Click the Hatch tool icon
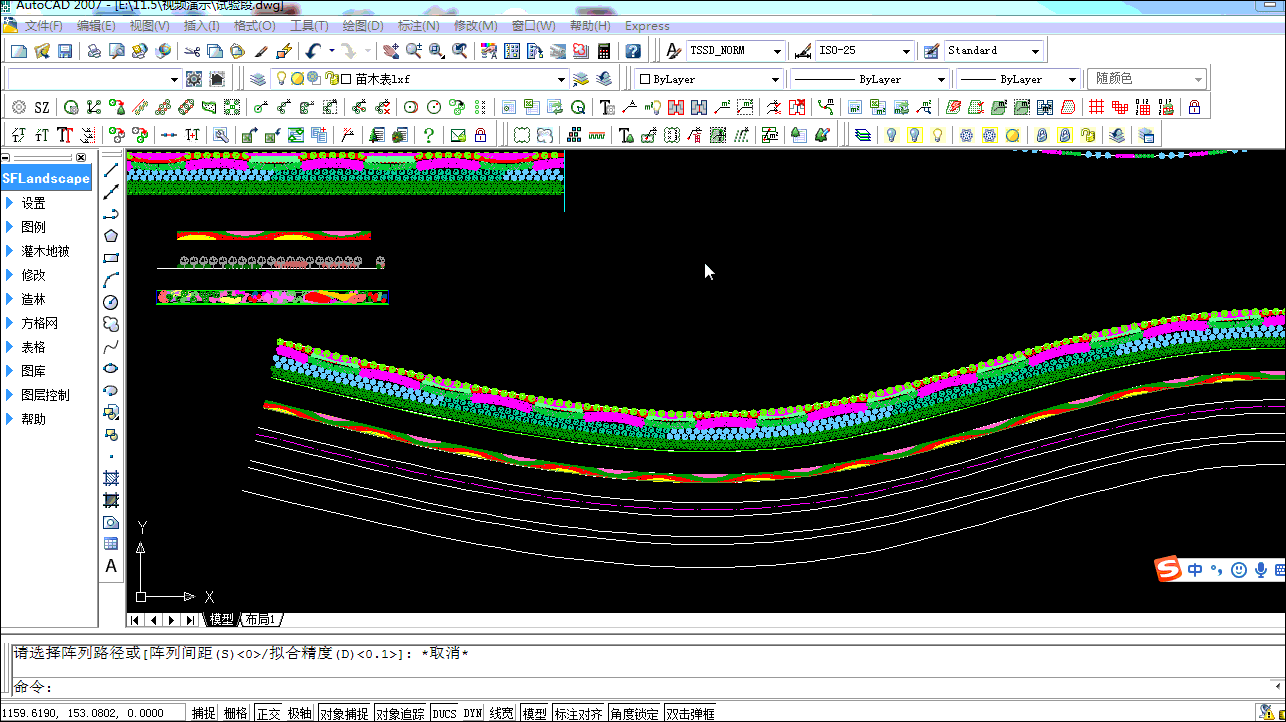 click(111, 478)
